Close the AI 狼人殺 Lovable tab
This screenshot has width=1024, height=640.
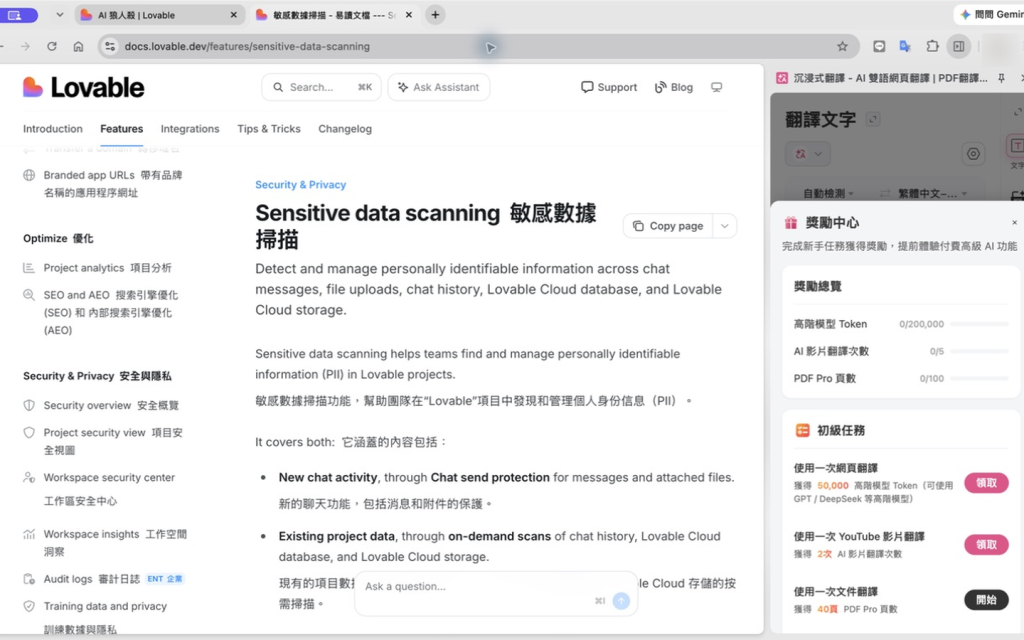click(x=234, y=14)
